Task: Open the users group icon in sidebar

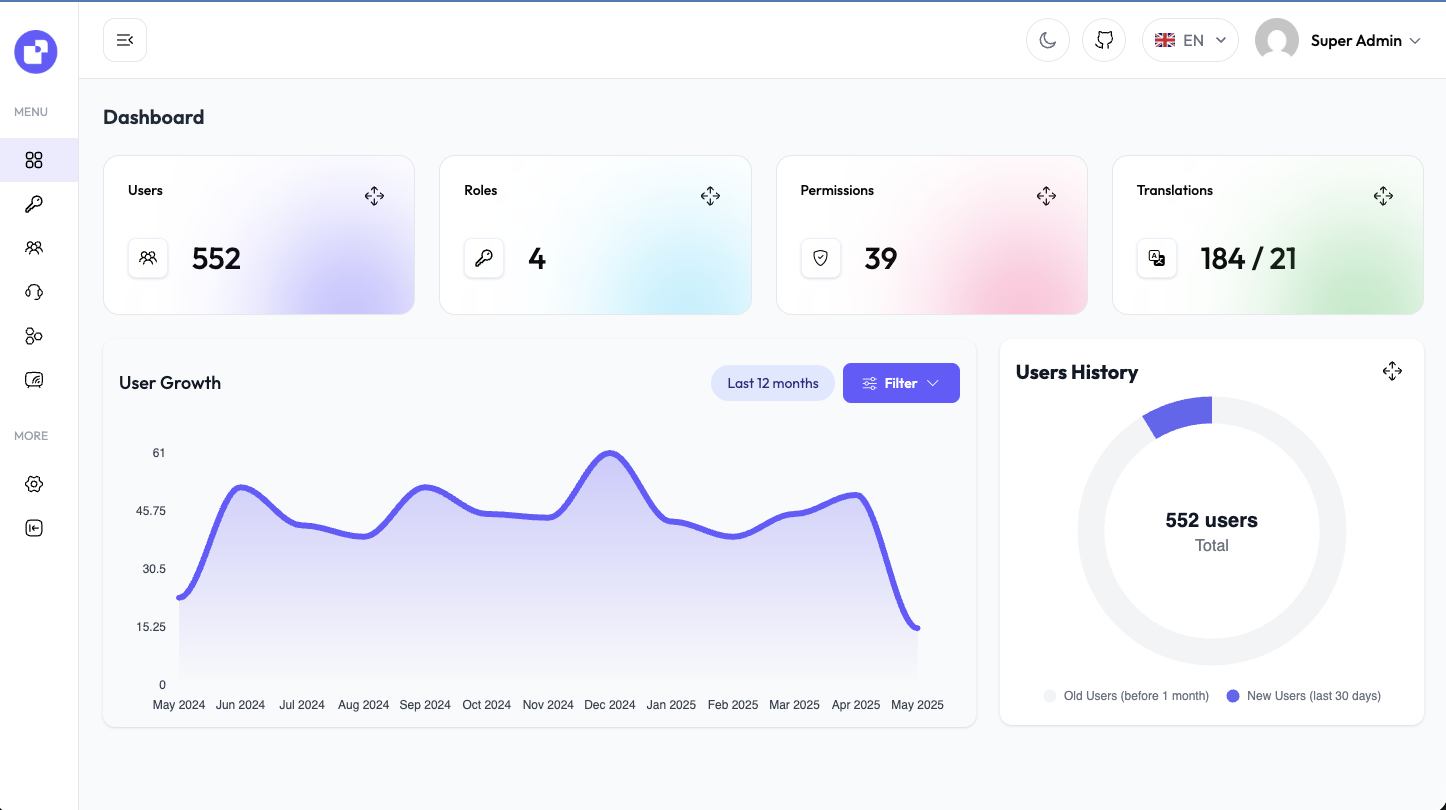Action: click(x=34, y=248)
